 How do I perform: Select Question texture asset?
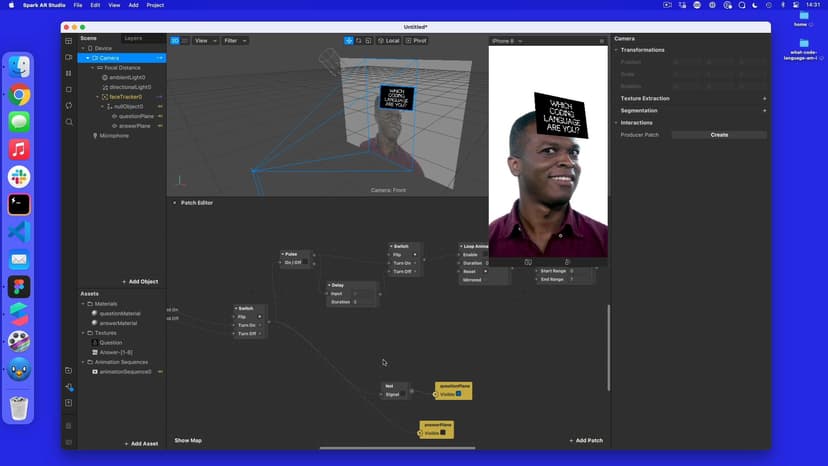tap(110, 343)
